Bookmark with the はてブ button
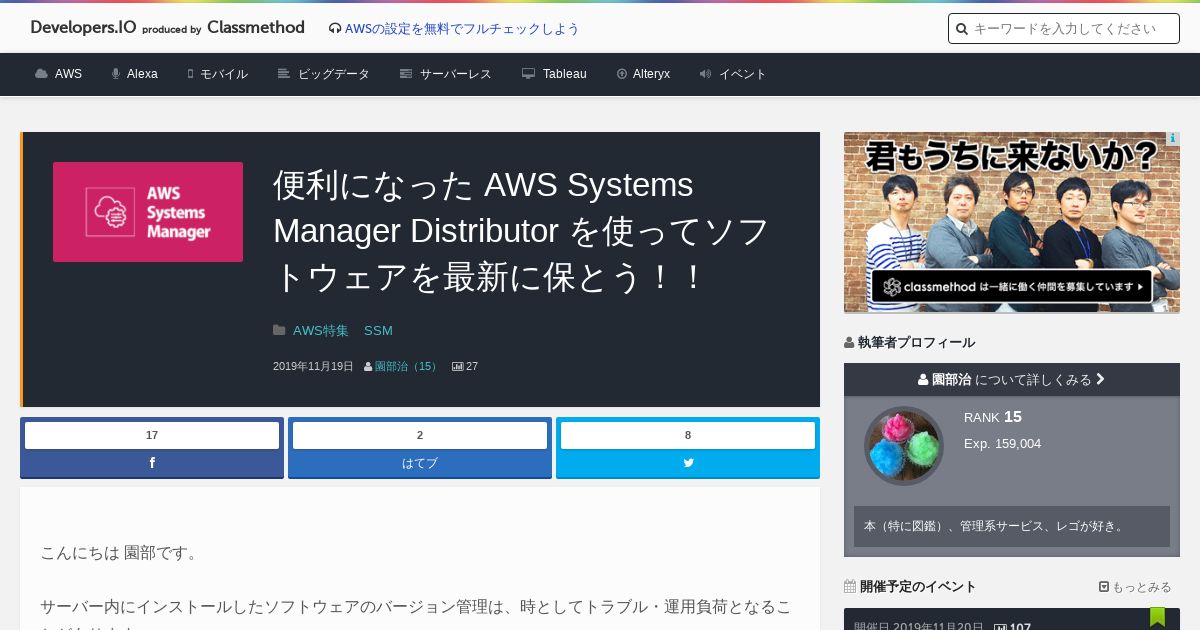 (x=420, y=463)
